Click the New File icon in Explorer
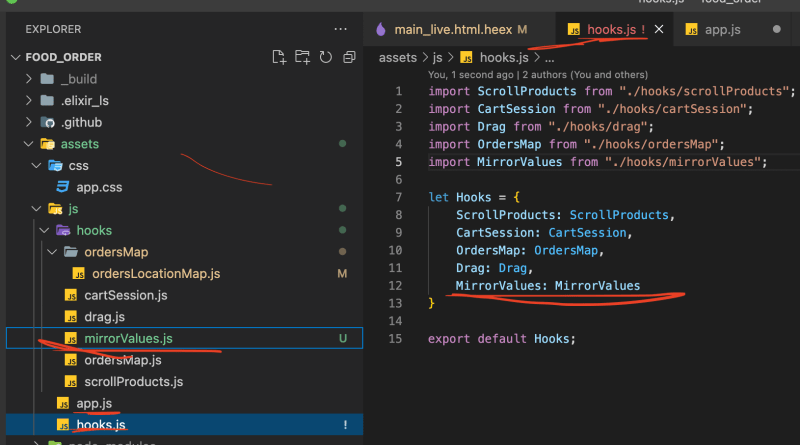Image resolution: width=800 pixels, height=445 pixels. 279,57
